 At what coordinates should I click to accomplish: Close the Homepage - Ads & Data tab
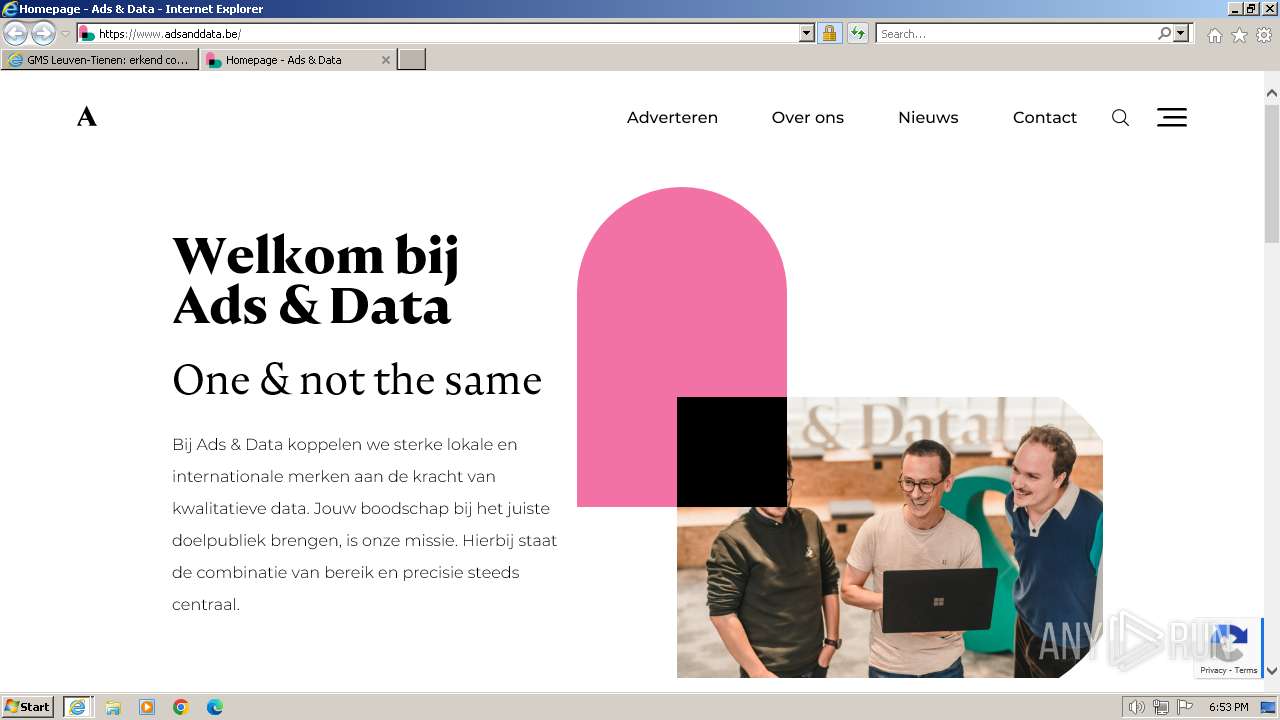(x=386, y=60)
